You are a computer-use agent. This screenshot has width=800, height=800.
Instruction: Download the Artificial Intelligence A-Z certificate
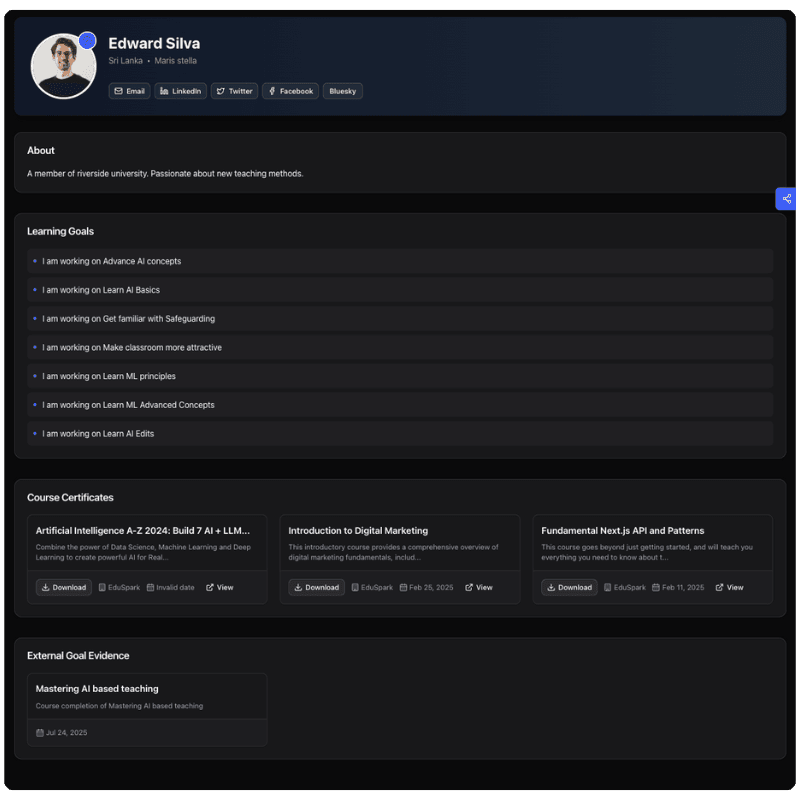[64, 587]
